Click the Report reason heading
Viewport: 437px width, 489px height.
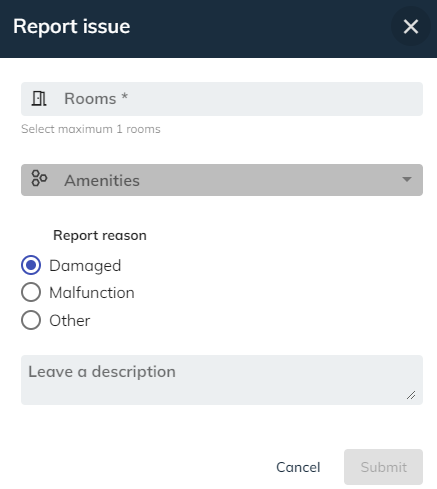(x=100, y=235)
